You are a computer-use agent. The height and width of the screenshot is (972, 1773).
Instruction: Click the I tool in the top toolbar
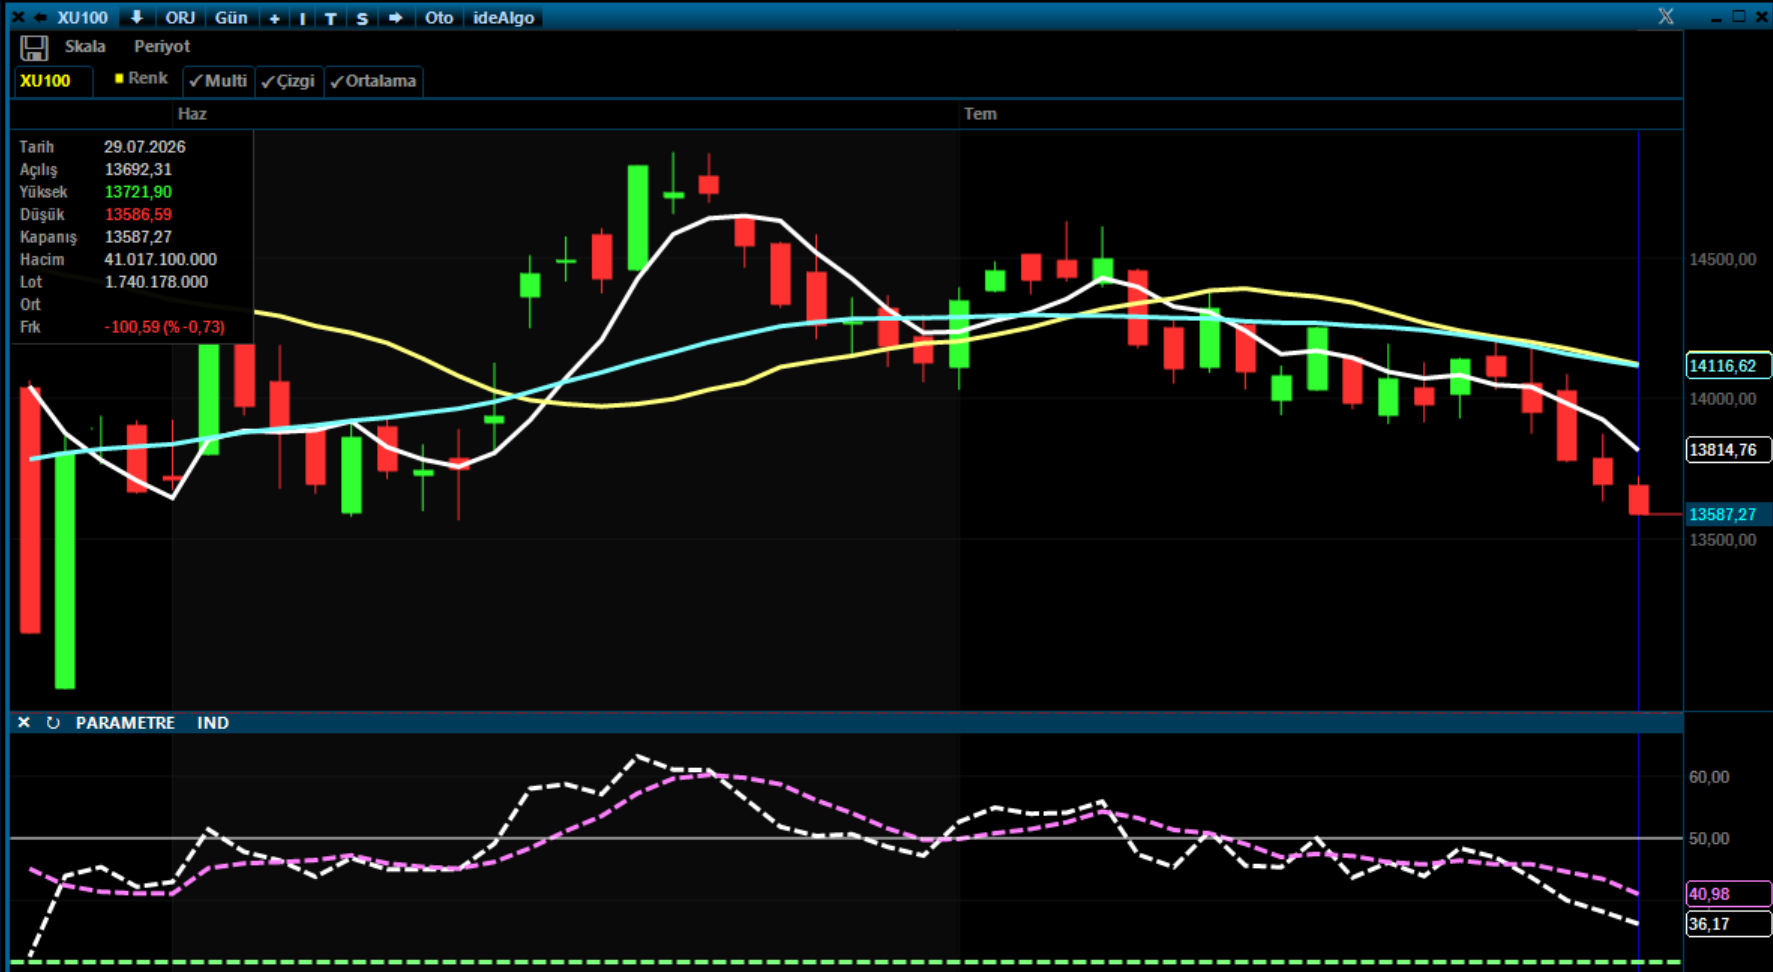[302, 18]
